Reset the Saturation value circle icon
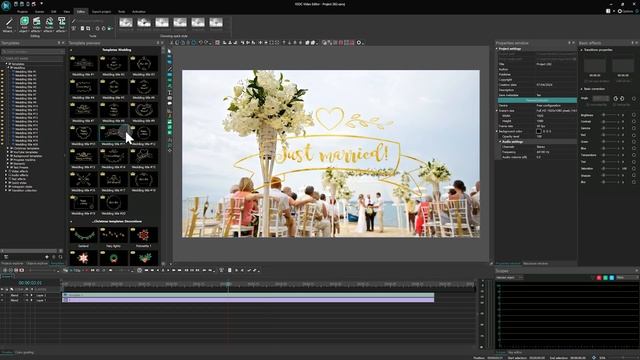Screen dimensions: 640x360 634,169
